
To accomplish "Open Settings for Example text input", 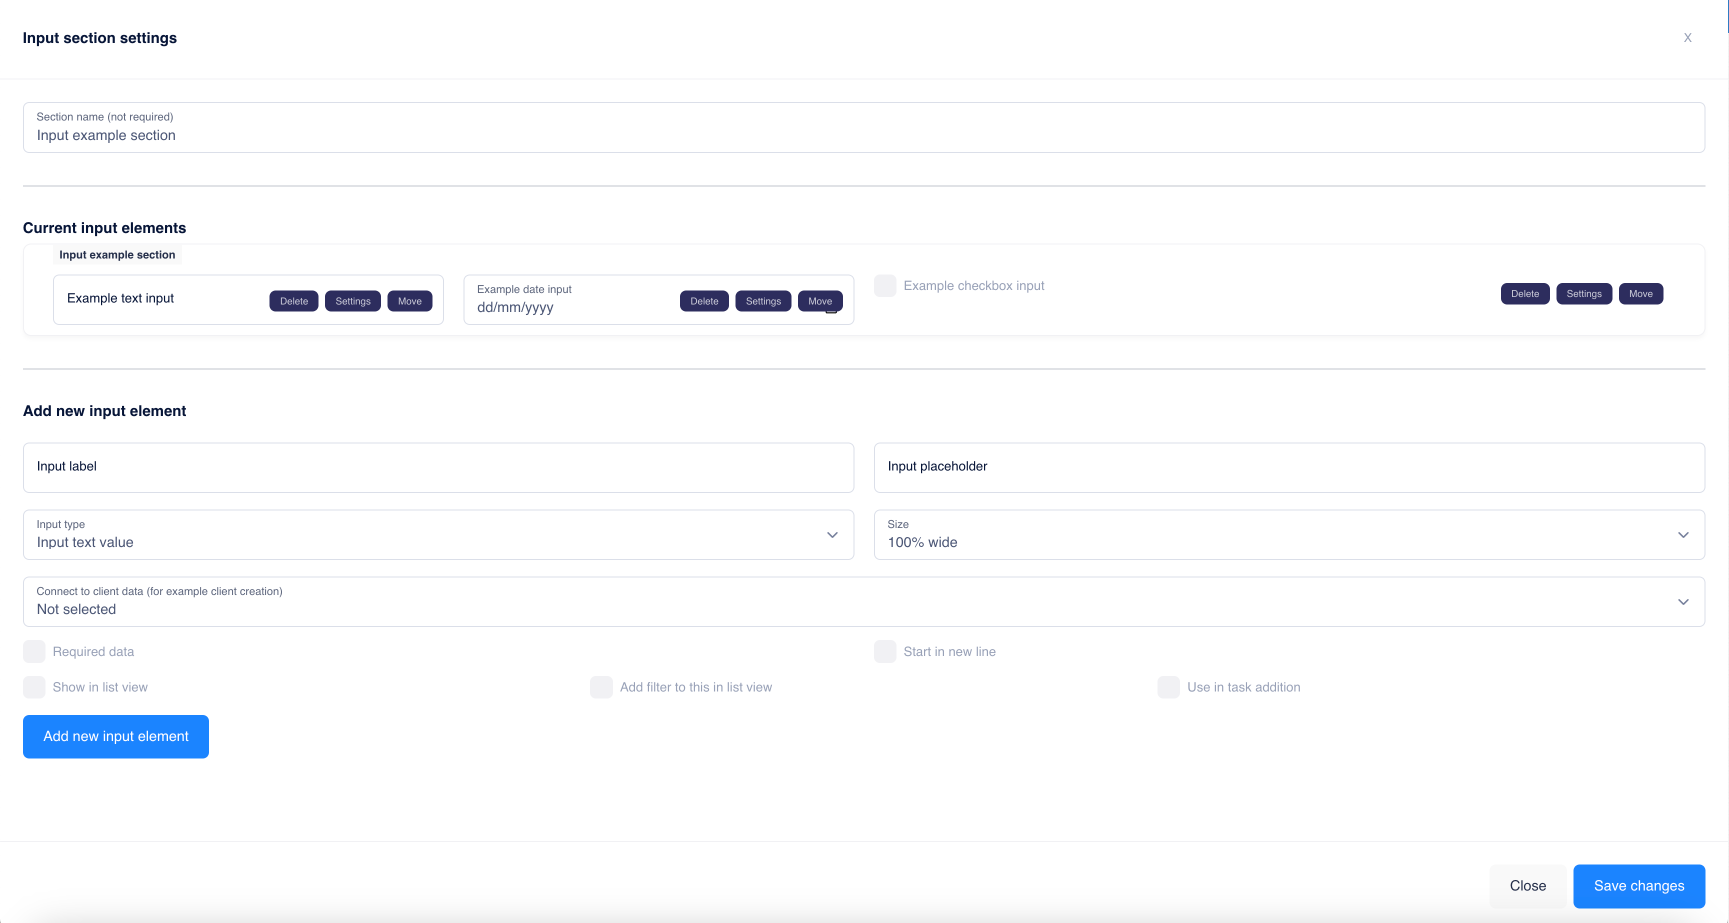I will pyautogui.click(x=353, y=301).
